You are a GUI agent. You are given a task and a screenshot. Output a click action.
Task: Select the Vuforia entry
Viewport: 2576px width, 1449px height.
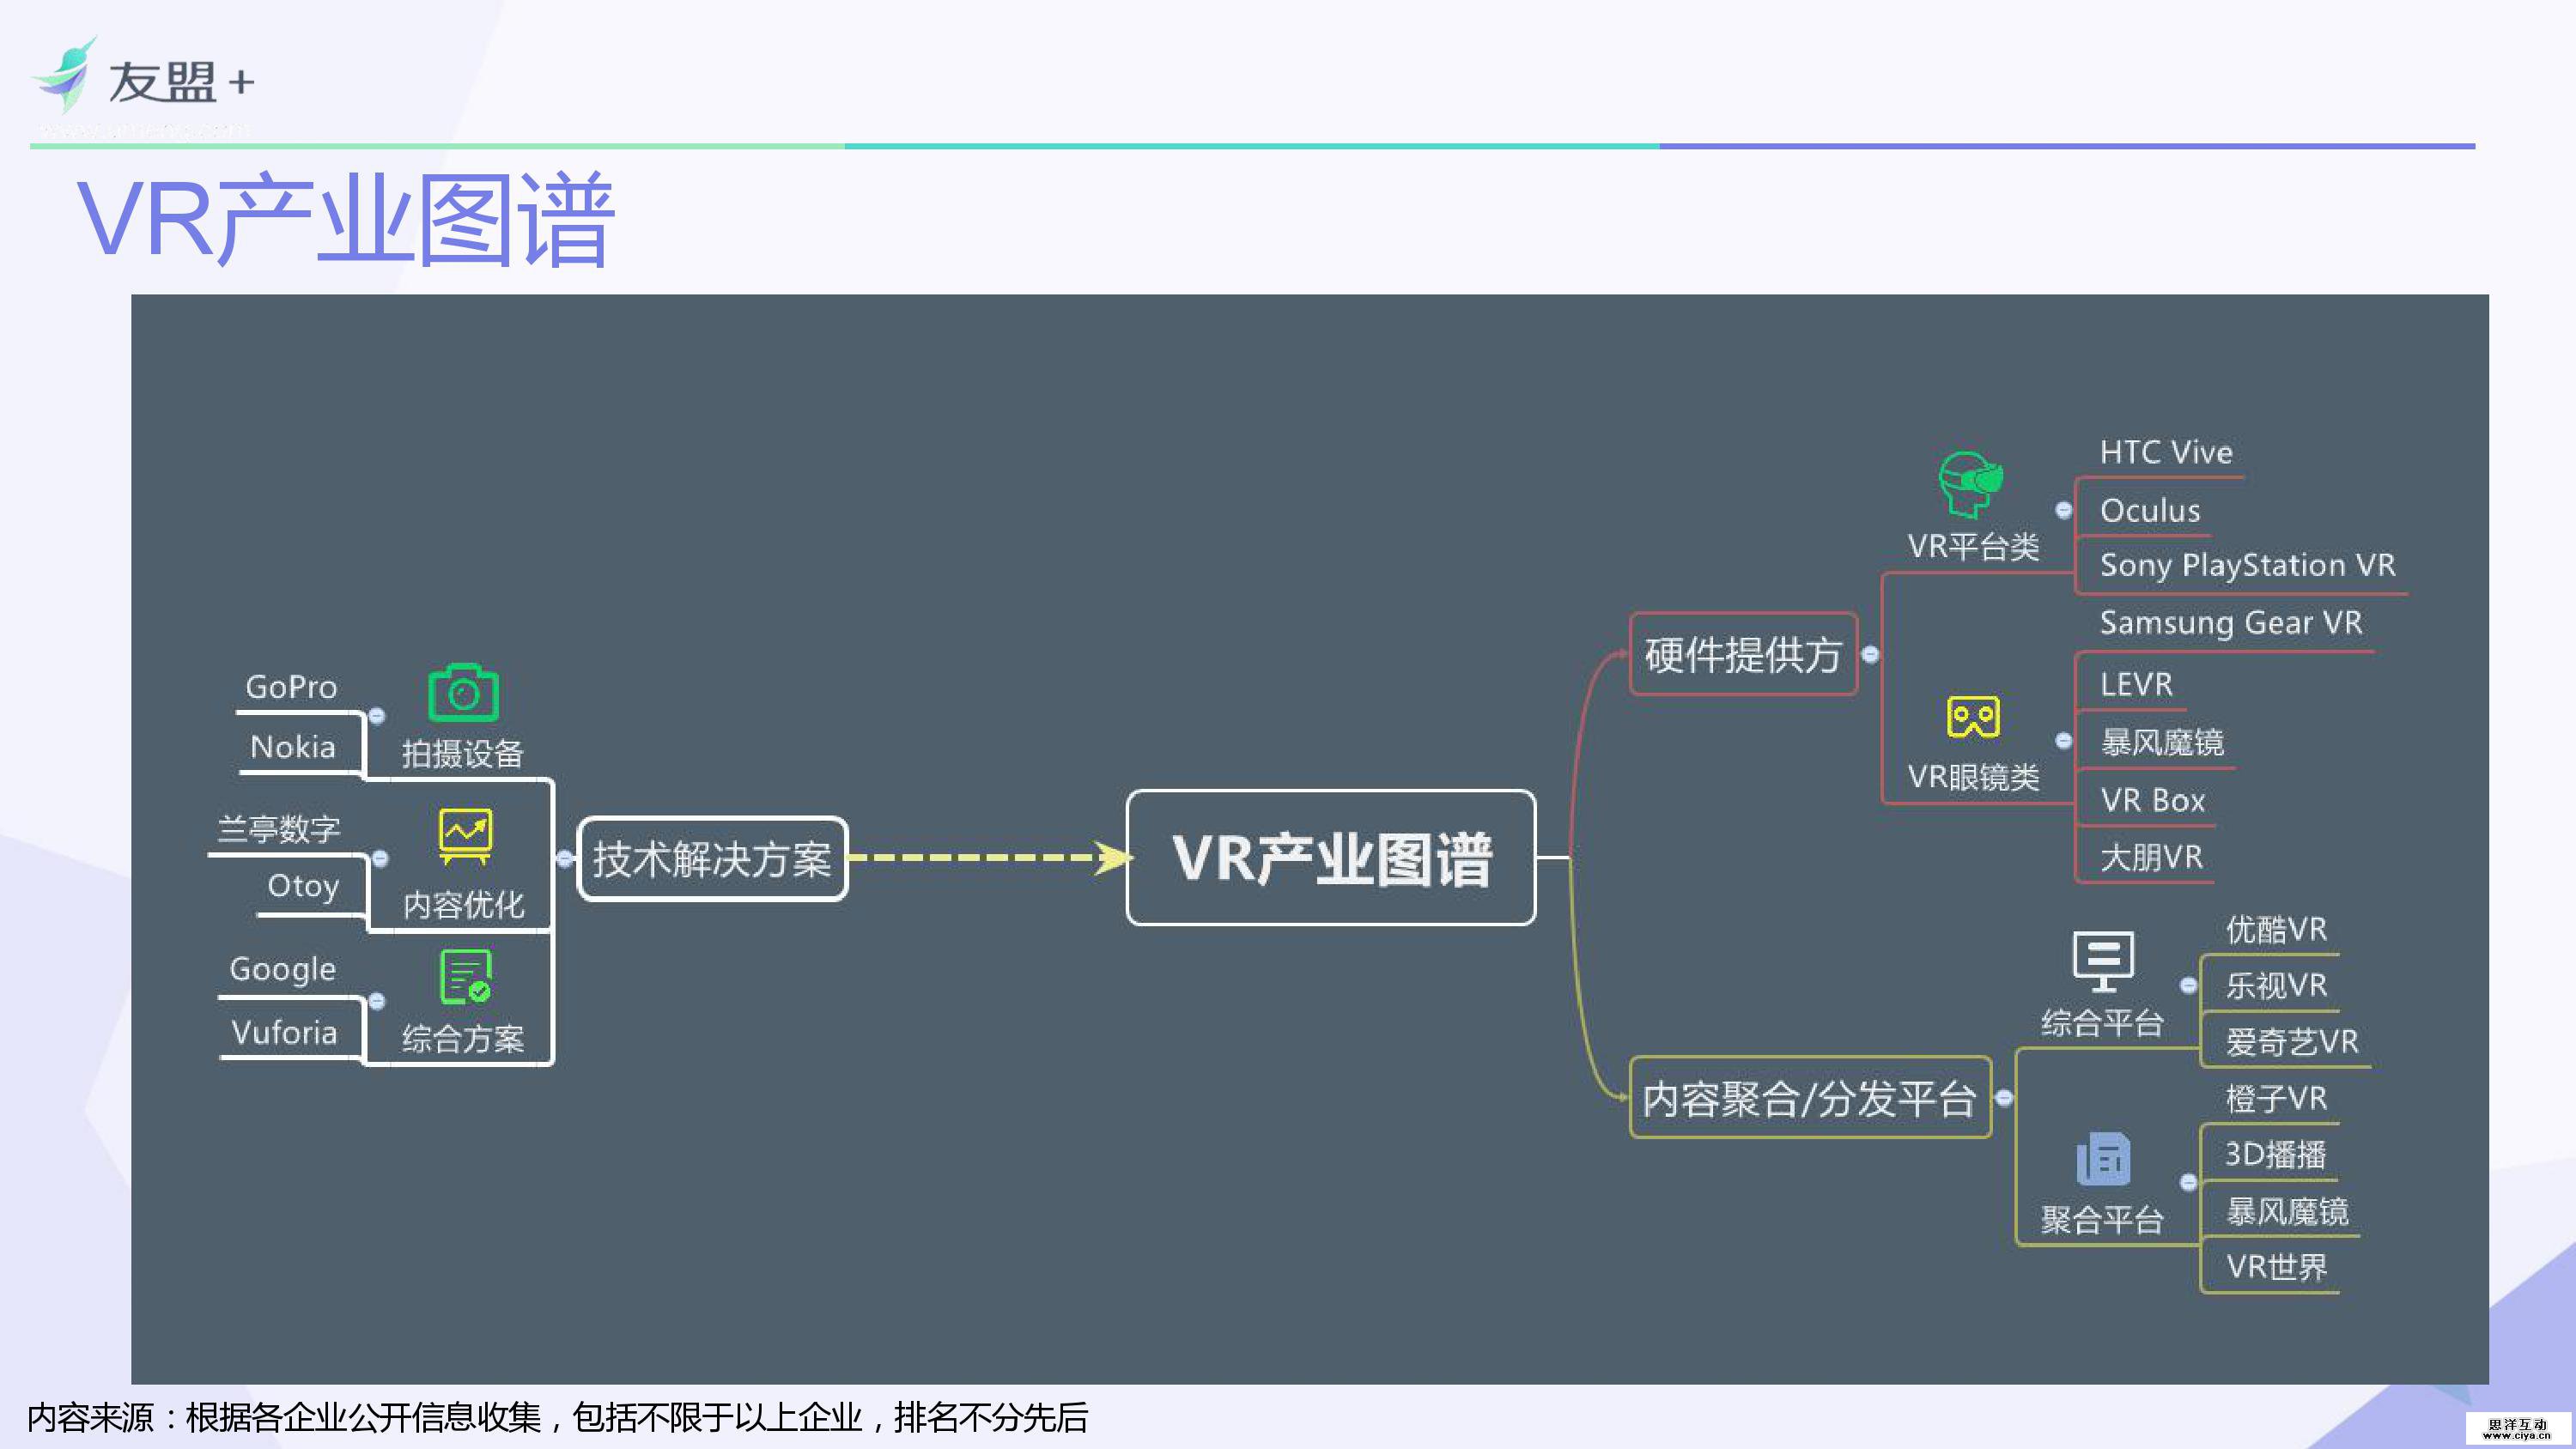(x=284, y=1032)
